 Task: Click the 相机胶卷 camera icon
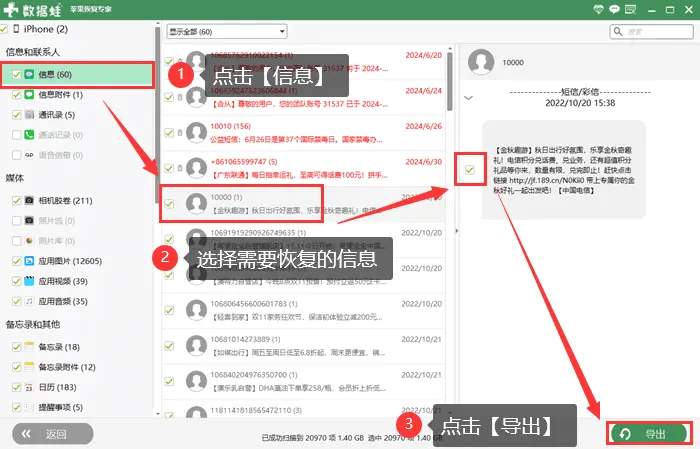pyautogui.click(x=29, y=200)
